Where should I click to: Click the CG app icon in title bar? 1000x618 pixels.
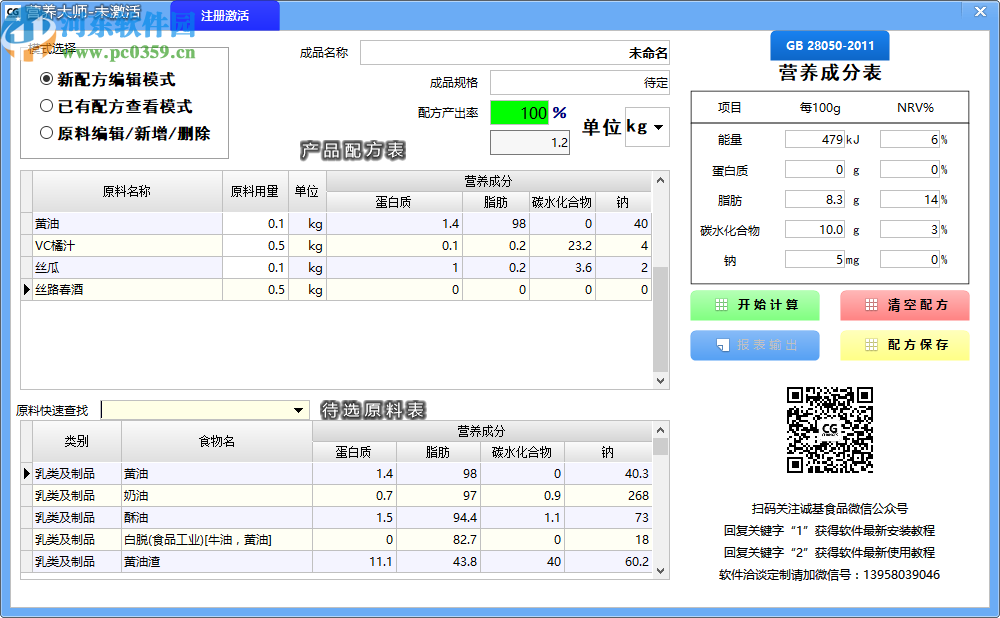(13, 12)
